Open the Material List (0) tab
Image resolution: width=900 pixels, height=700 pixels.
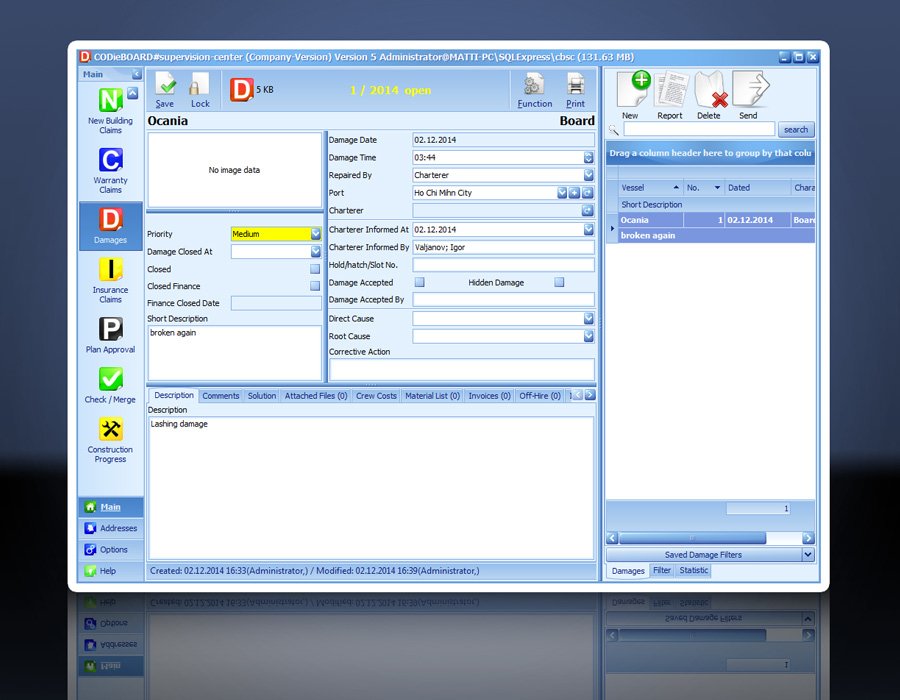[432, 396]
